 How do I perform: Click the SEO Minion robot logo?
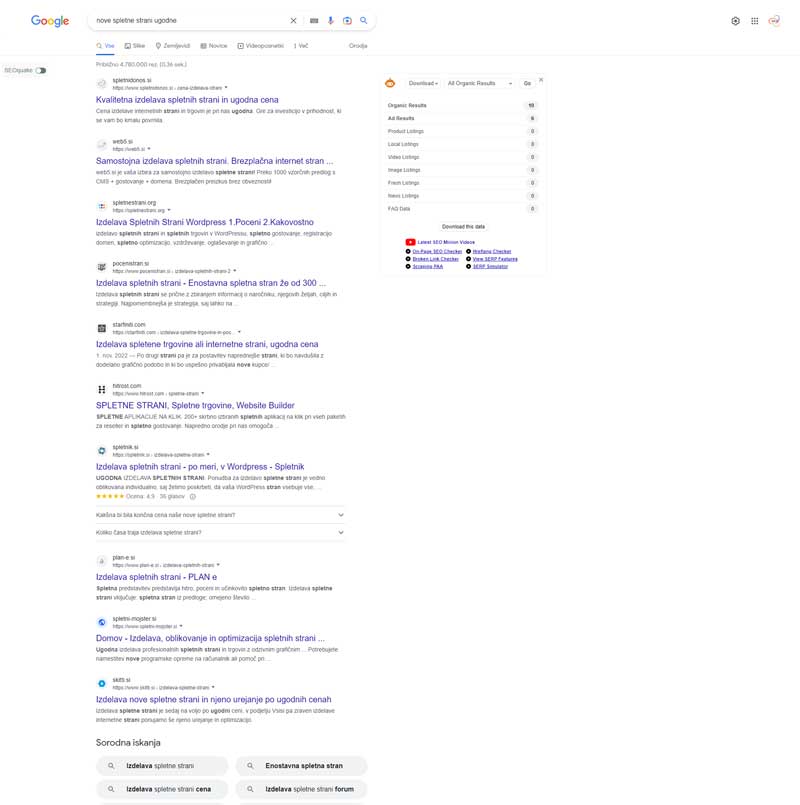[390, 83]
